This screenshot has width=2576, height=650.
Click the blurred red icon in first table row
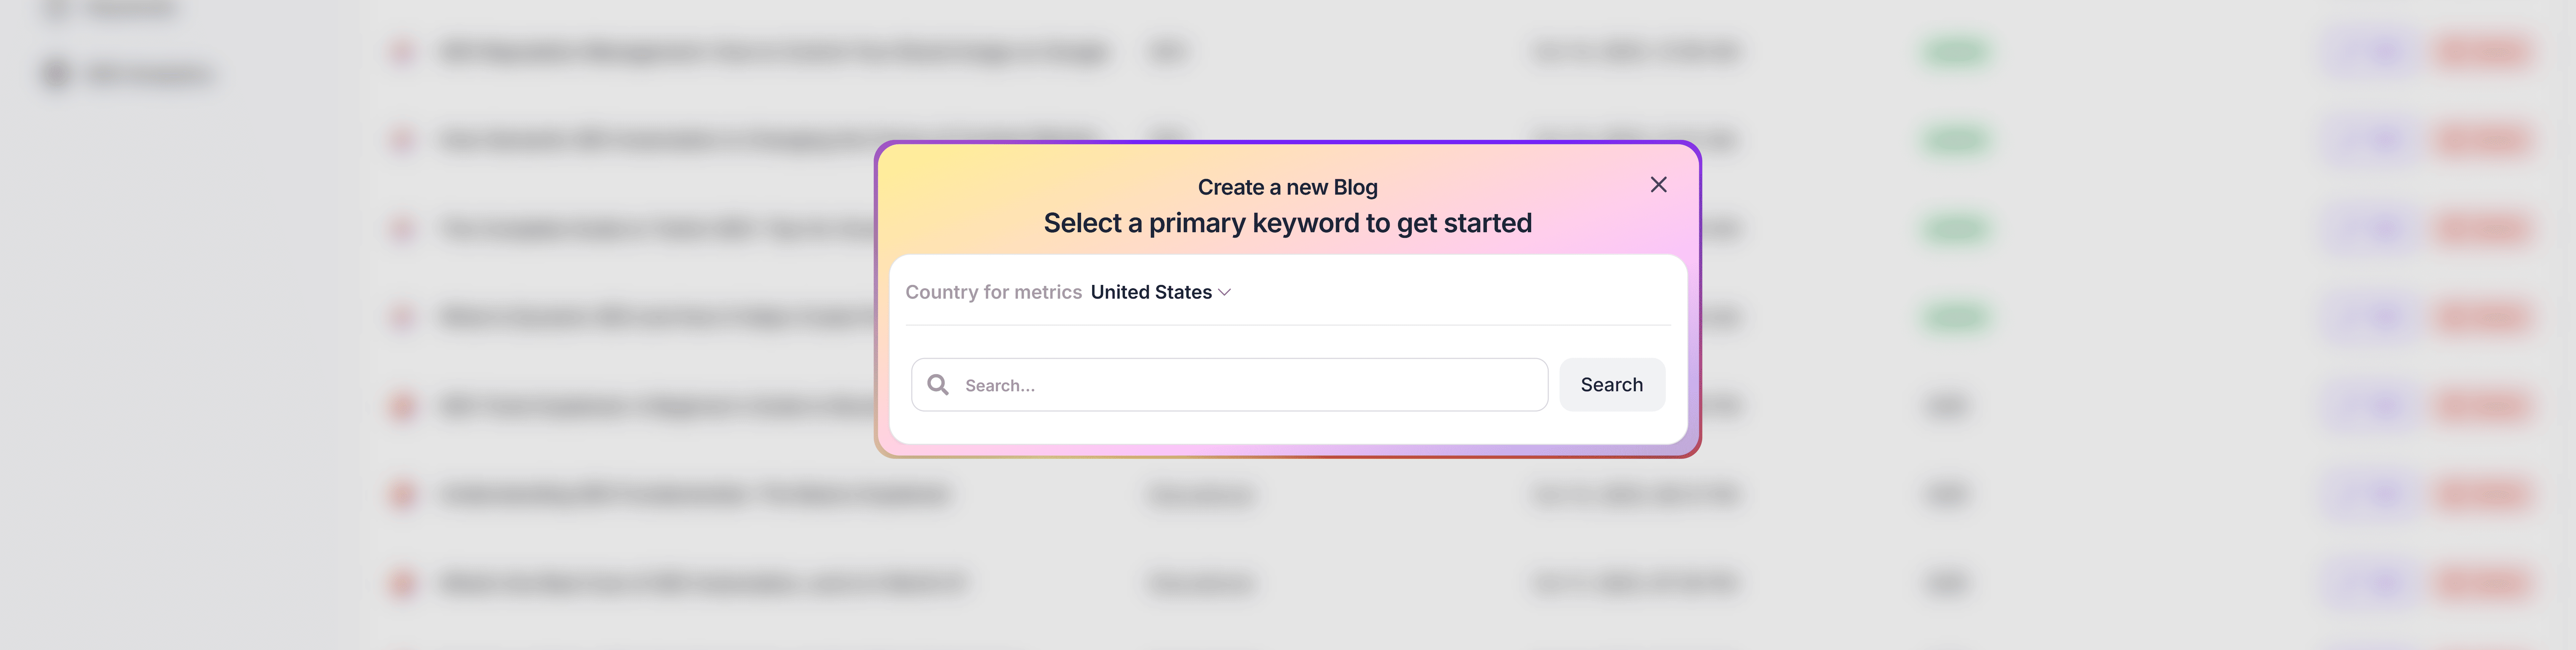(402, 51)
